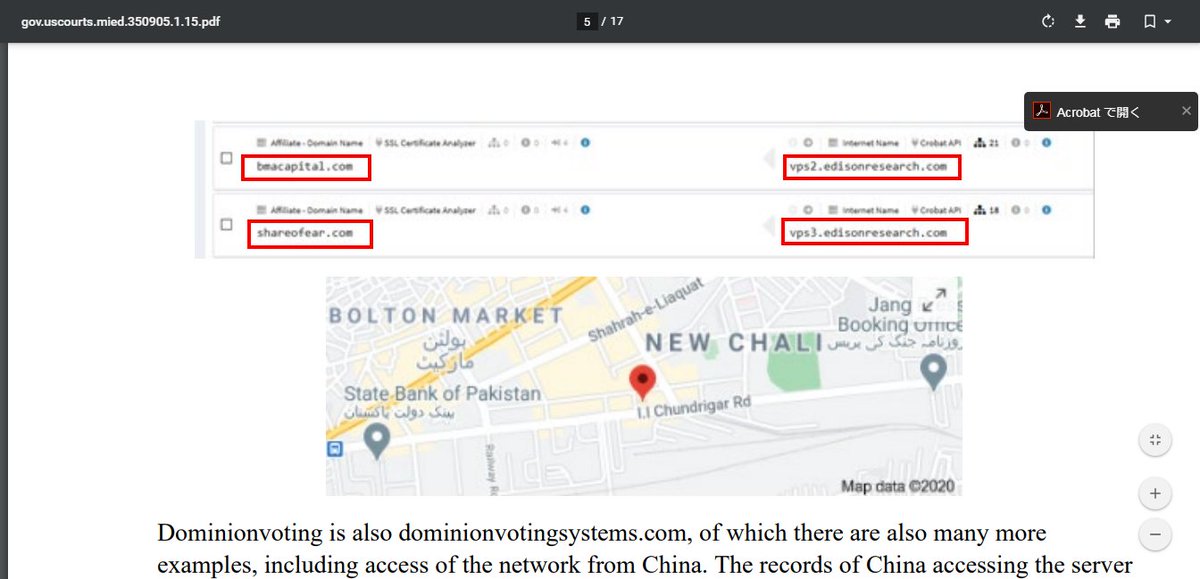The height and width of the screenshot is (579, 1200).
Task: Click the shareofear.com domain text
Action: [305, 233]
